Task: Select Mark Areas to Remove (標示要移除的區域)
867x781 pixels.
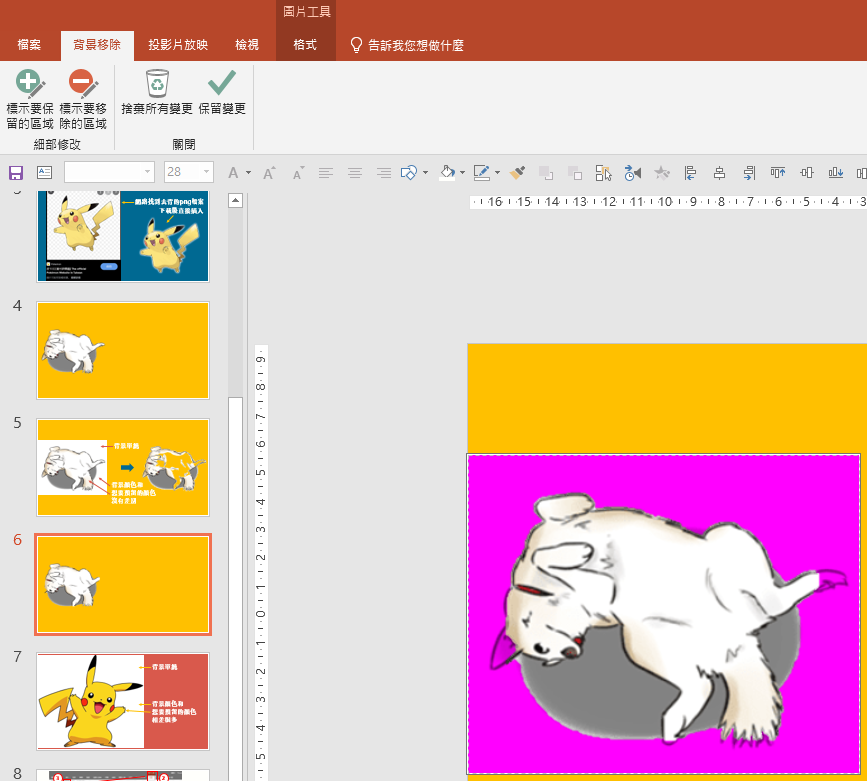Action: tap(83, 100)
